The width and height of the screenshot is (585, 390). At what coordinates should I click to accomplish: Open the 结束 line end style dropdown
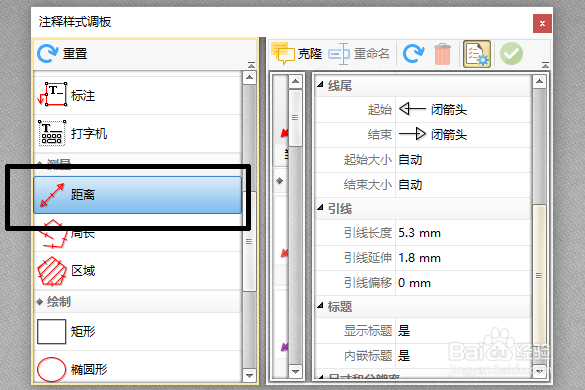(463, 135)
